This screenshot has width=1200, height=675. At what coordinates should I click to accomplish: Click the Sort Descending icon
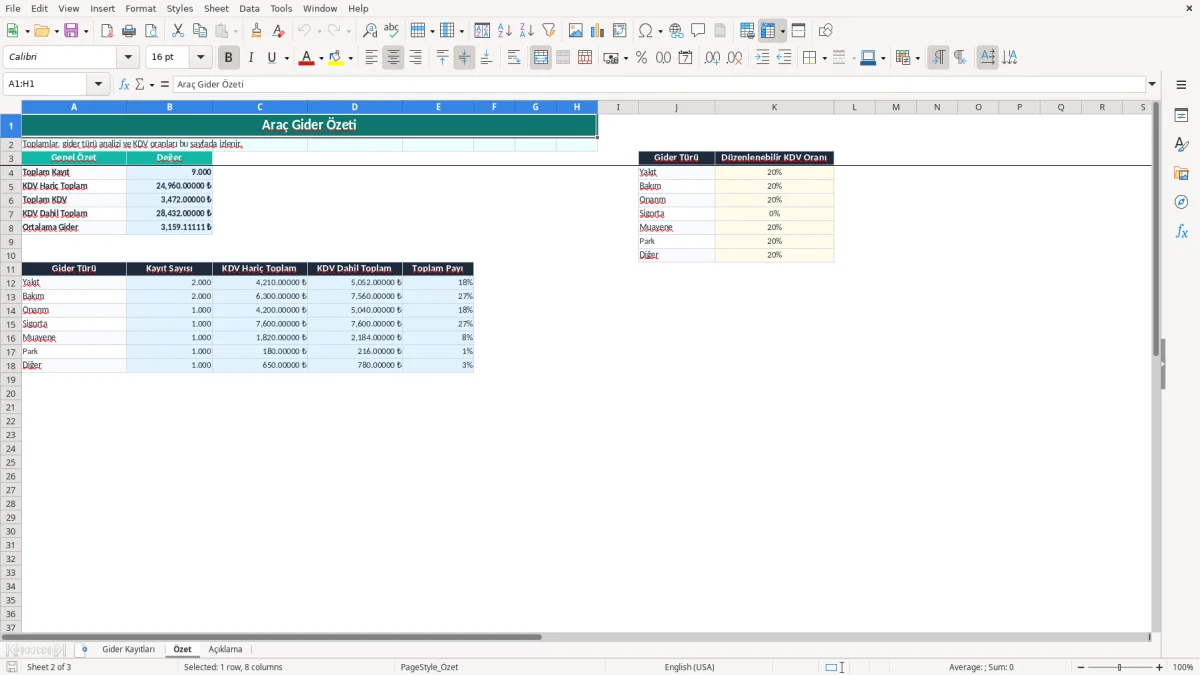coord(527,31)
